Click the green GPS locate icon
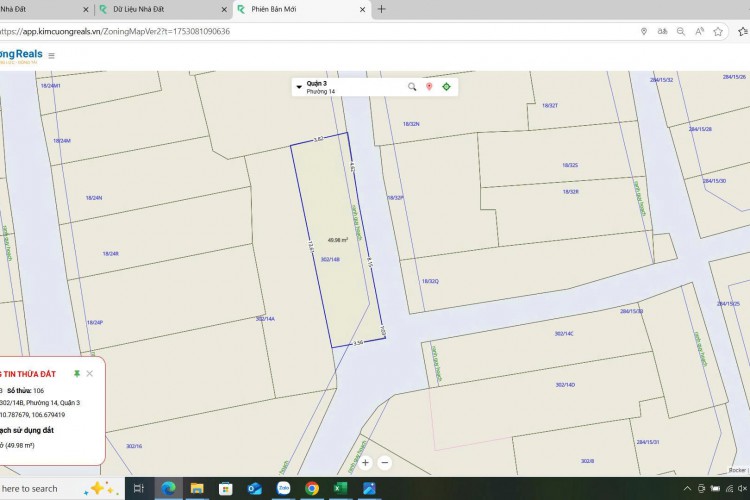Screen dimensions: 750x500 (446, 87)
